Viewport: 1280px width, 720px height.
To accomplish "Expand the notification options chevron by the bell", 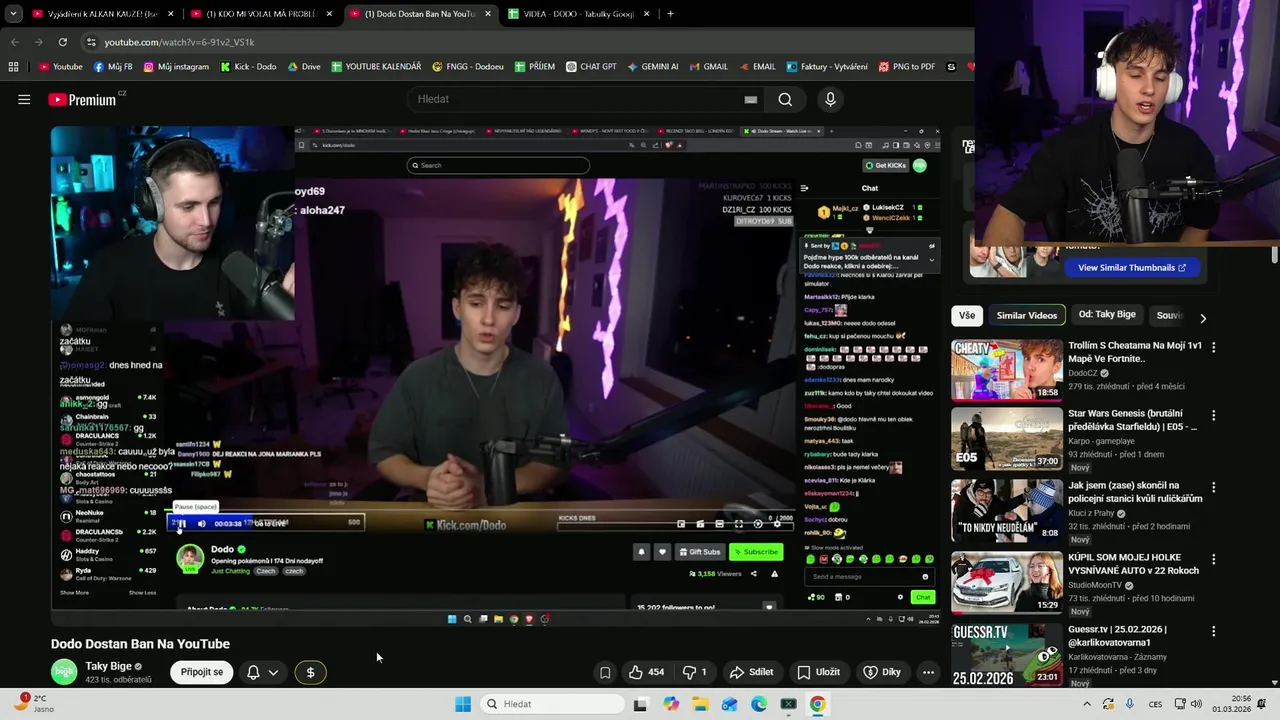I will [x=273, y=672].
